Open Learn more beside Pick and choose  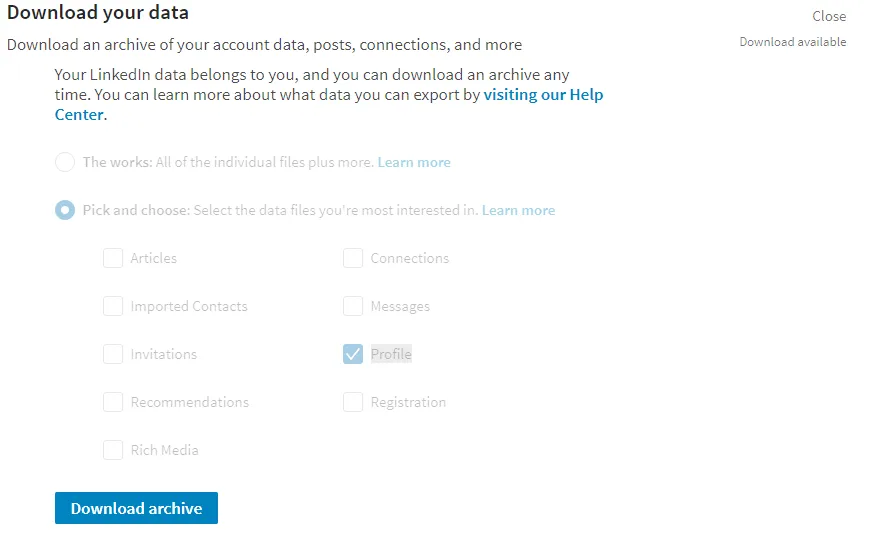[x=518, y=210]
